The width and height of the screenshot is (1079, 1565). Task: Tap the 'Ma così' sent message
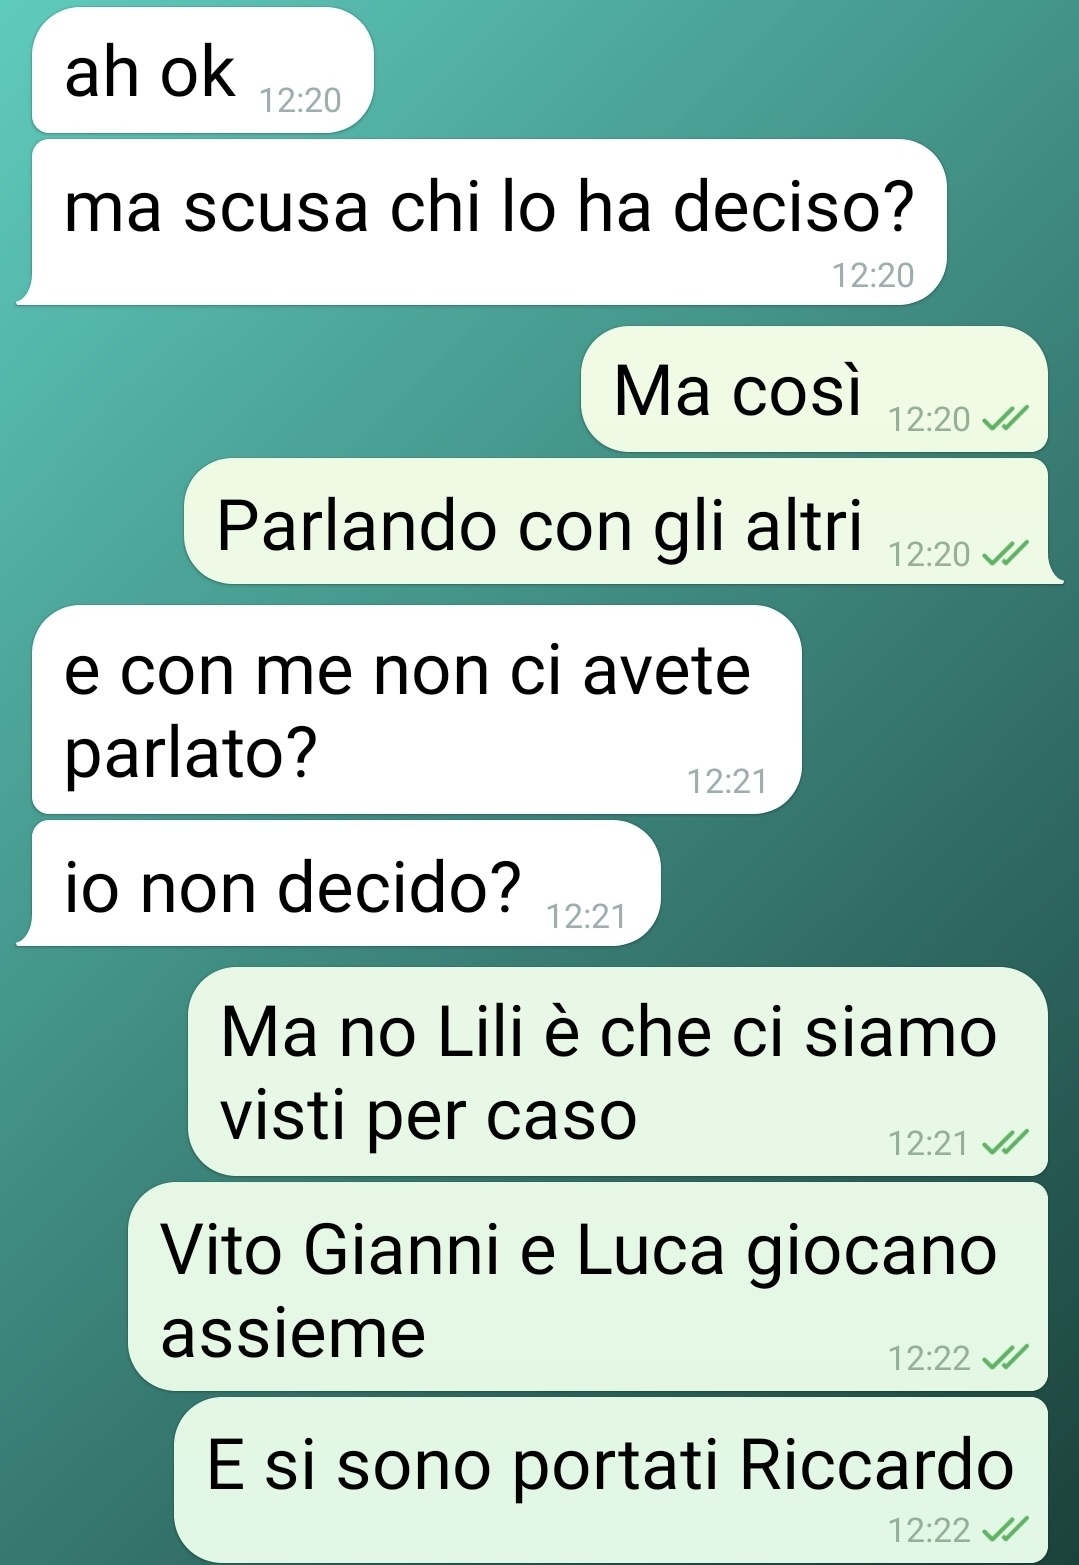click(x=814, y=389)
